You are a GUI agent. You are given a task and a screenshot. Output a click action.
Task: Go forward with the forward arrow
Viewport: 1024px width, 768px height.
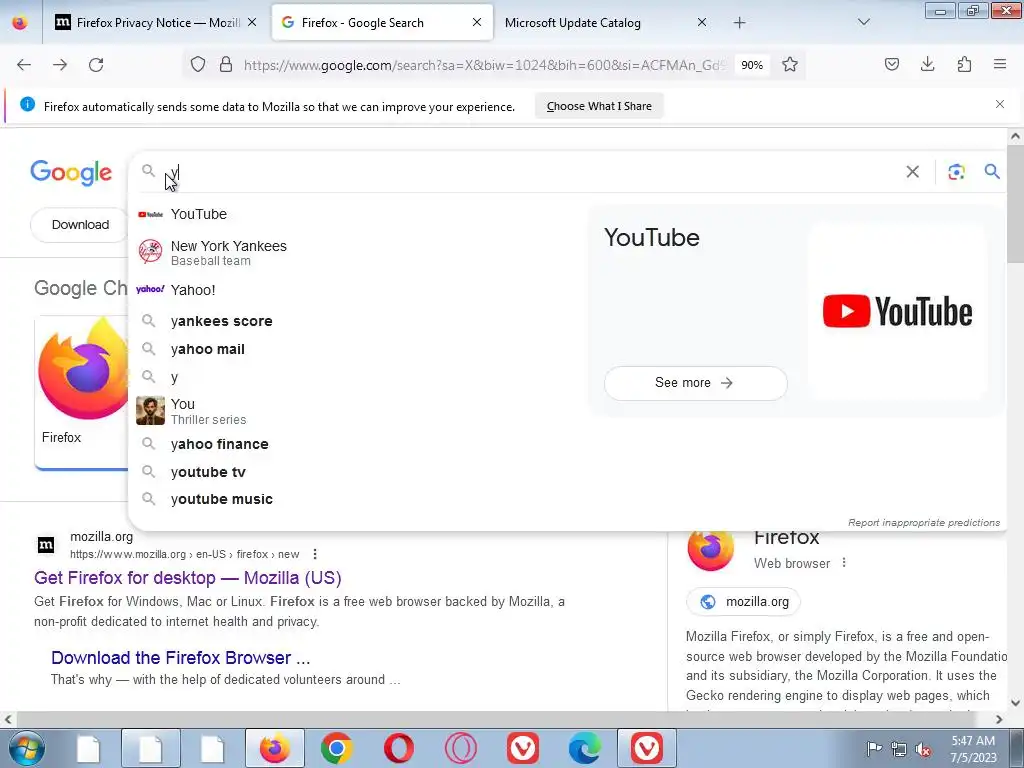(x=60, y=65)
